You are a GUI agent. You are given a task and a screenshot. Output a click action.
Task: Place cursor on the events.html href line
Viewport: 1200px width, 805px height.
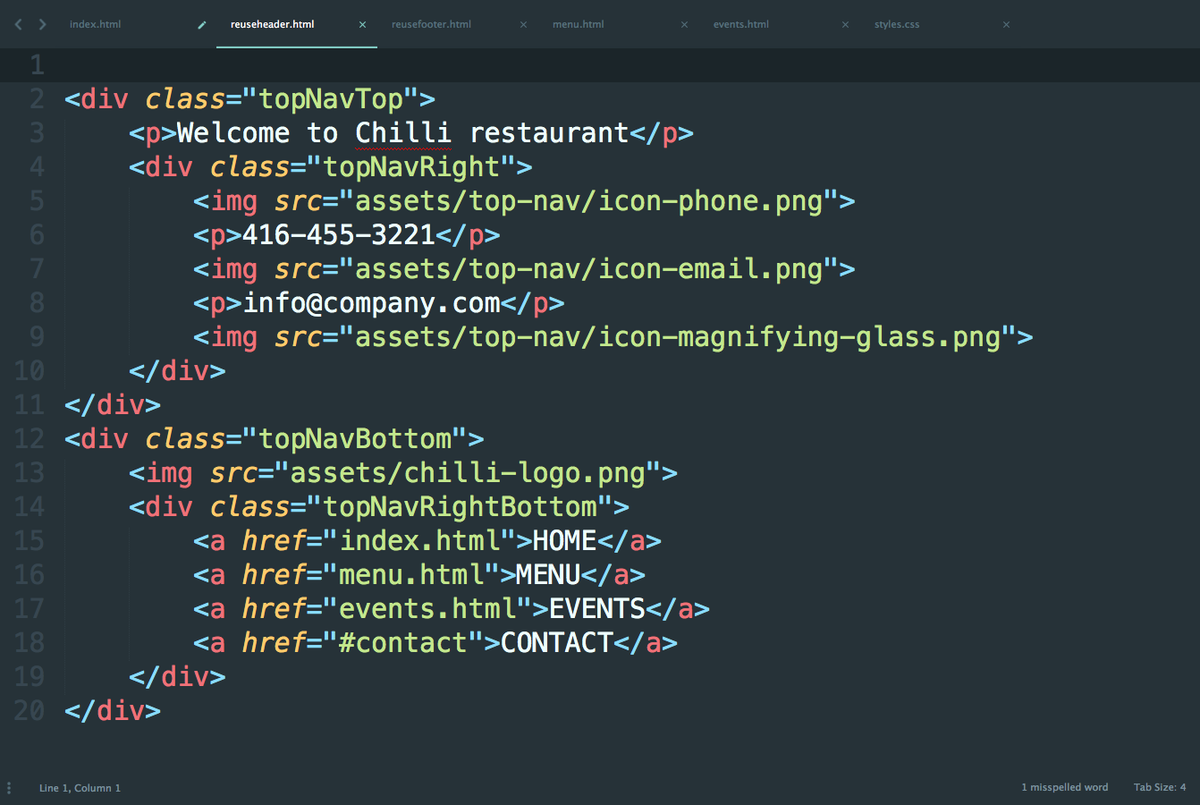click(x=451, y=608)
